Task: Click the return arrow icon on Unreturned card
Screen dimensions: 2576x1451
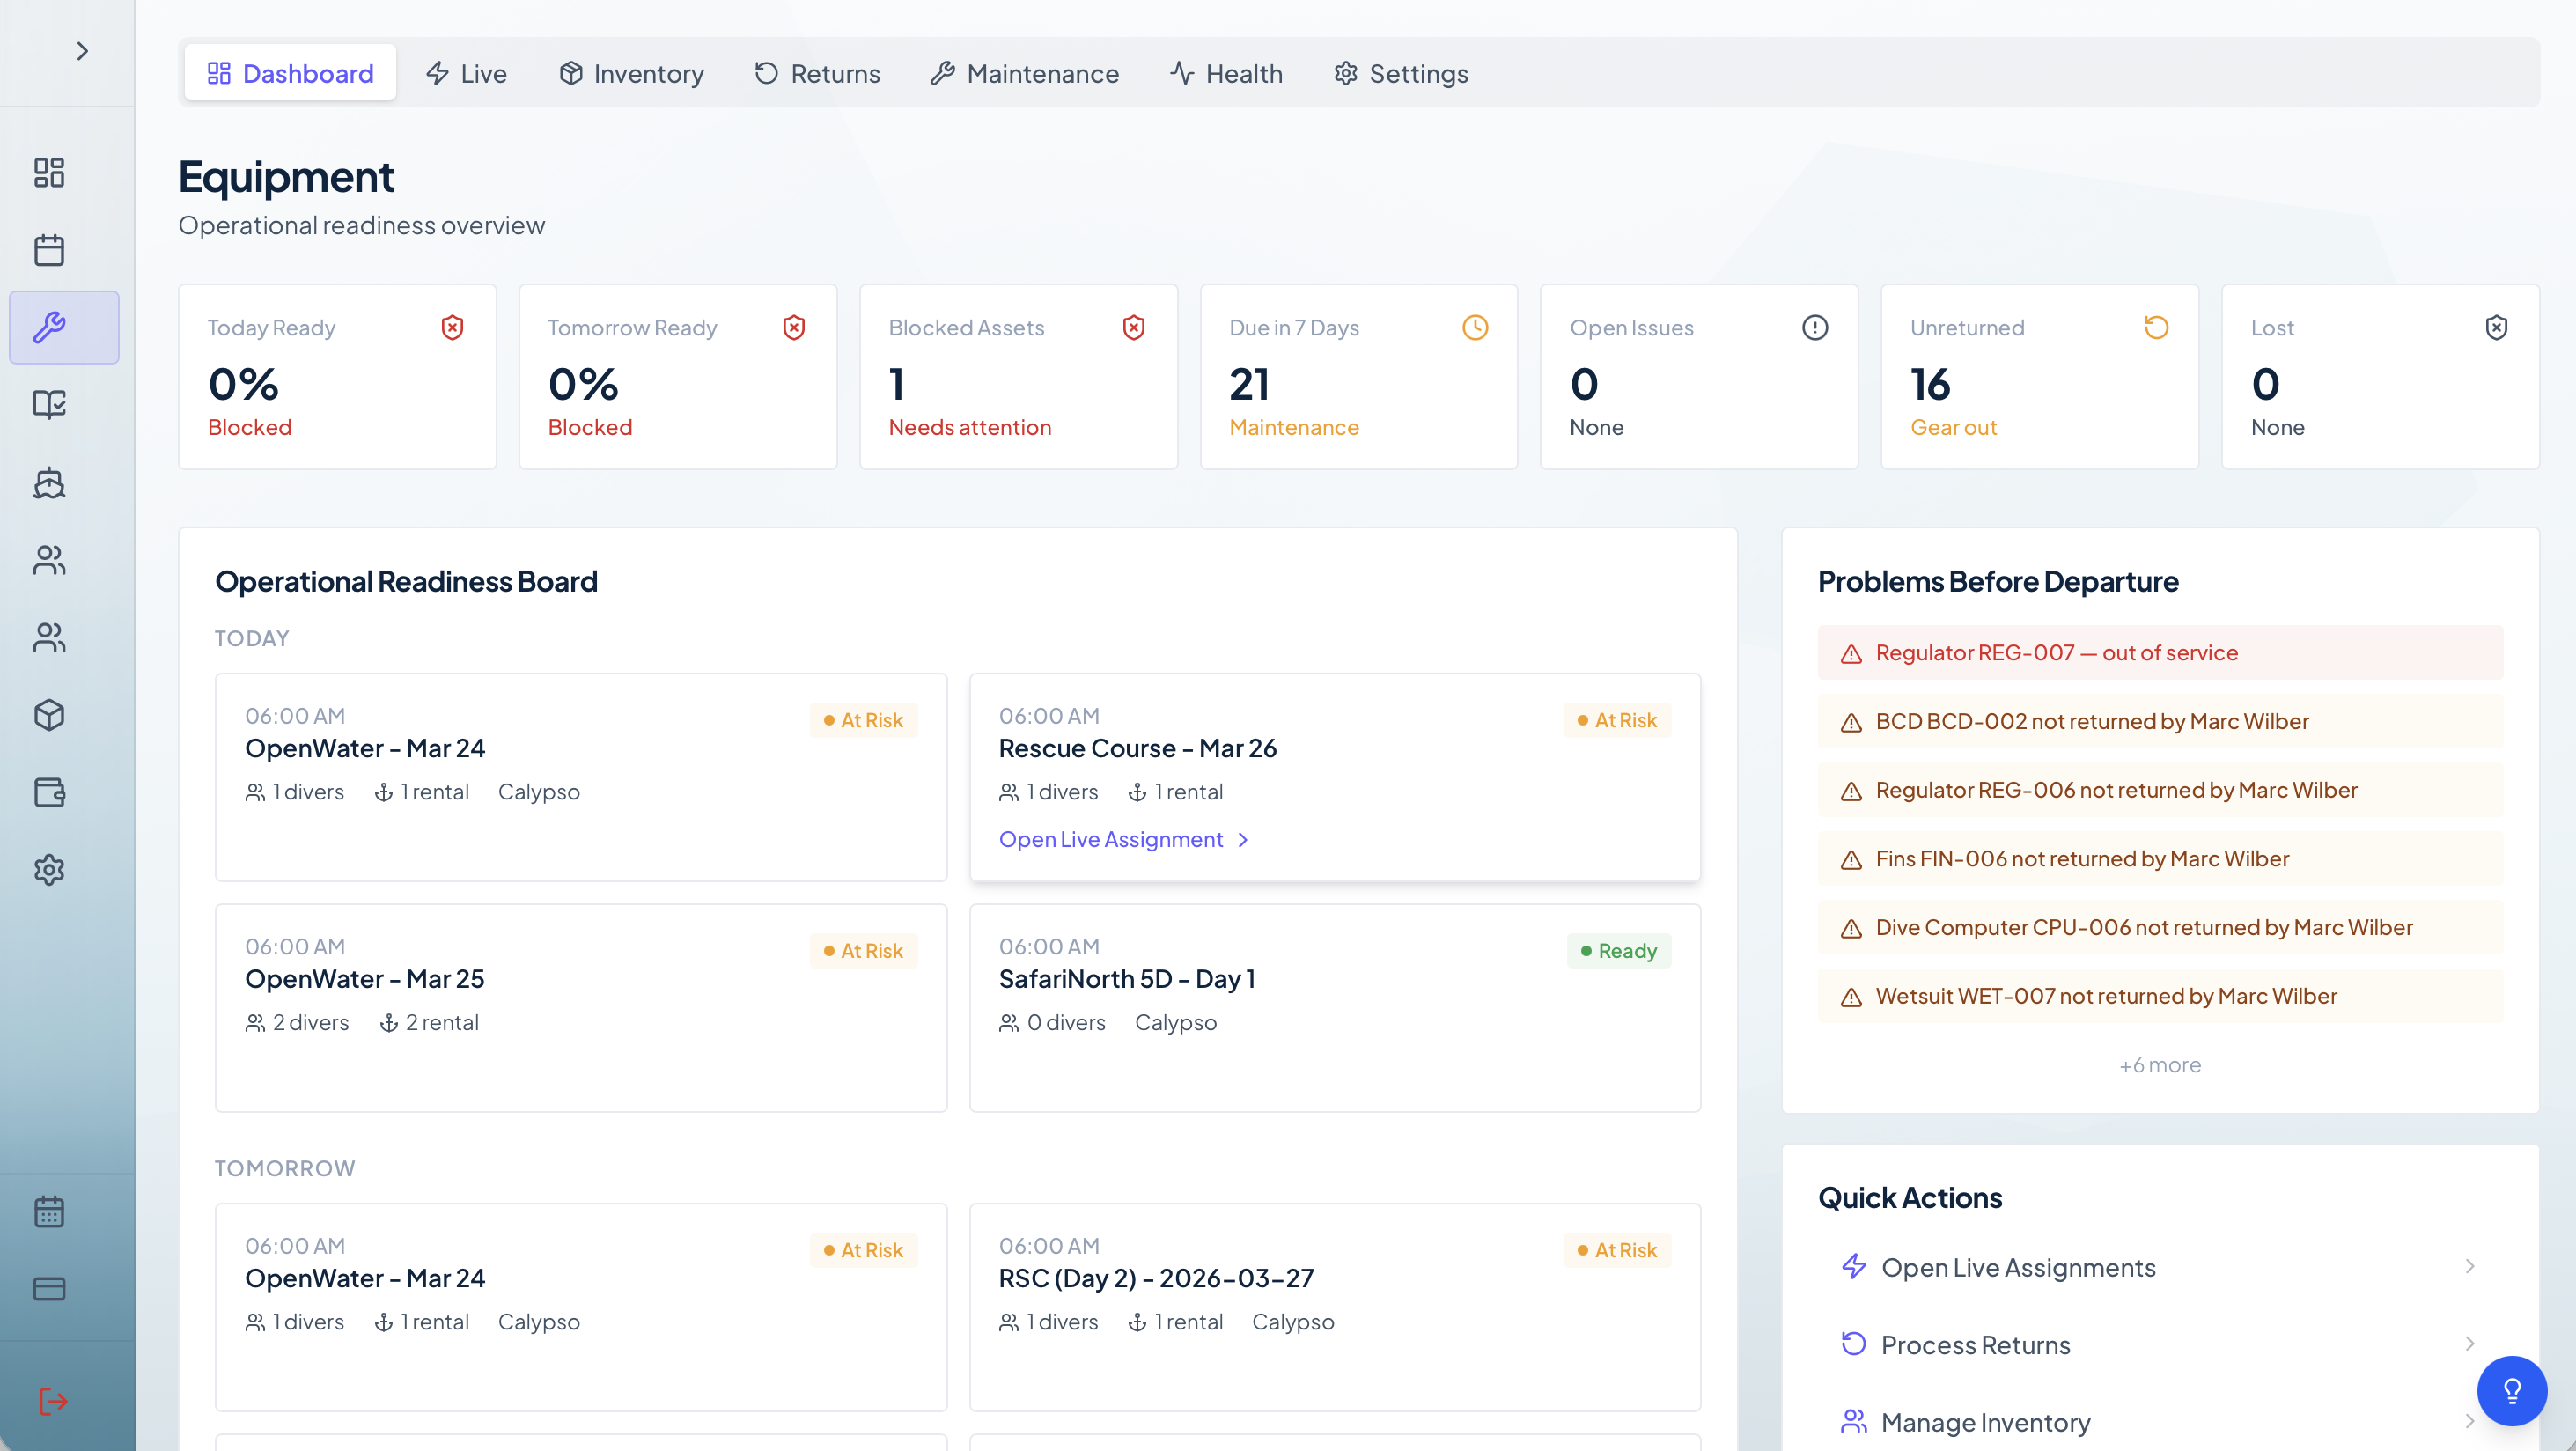Action: point(2156,327)
